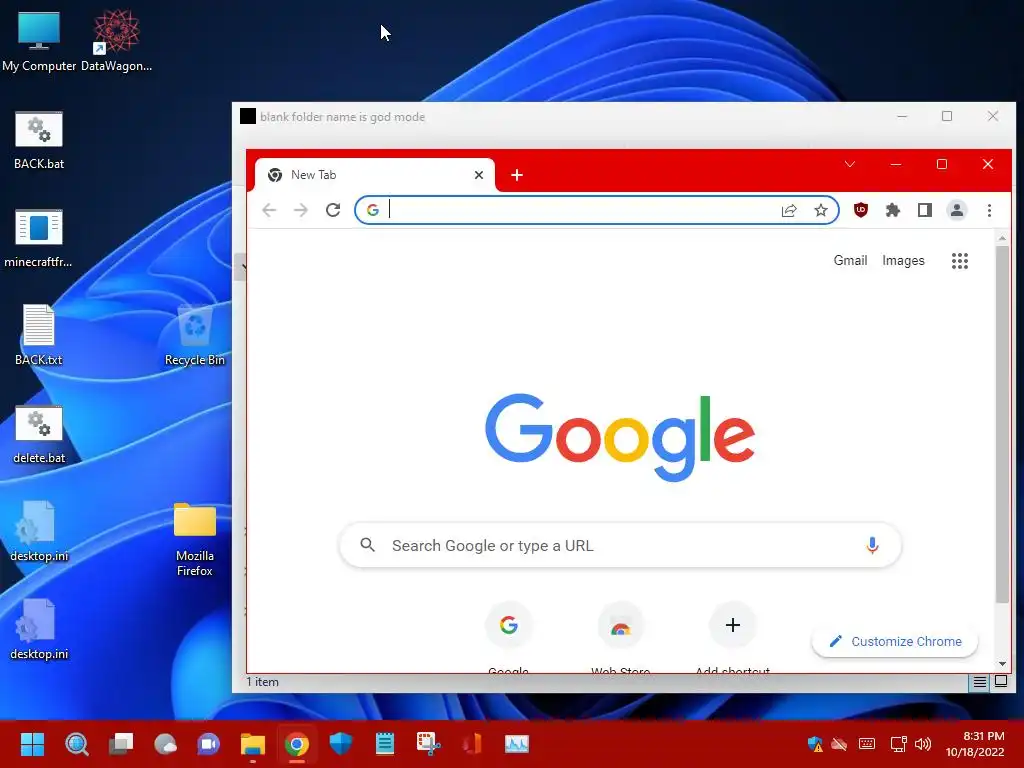The width and height of the screenshot is (1024, 768).
Task: Open Google apps grid
Action: tap(960, 261)
